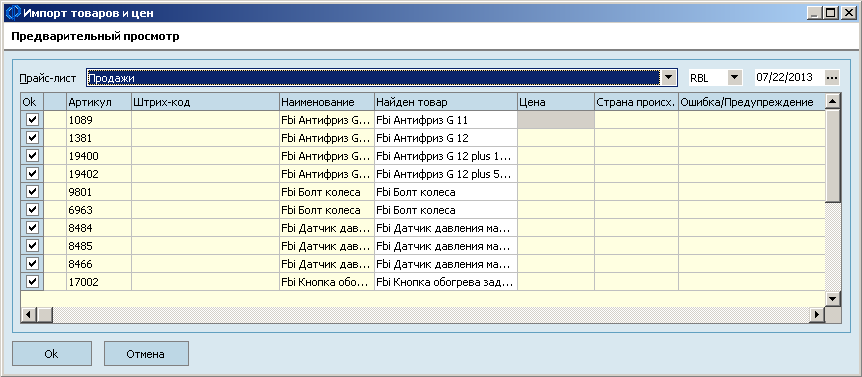Click found product 'Fbi Антифриз G 12'
This screenshot has height=377, width=862.
click(x=446, y=138)
